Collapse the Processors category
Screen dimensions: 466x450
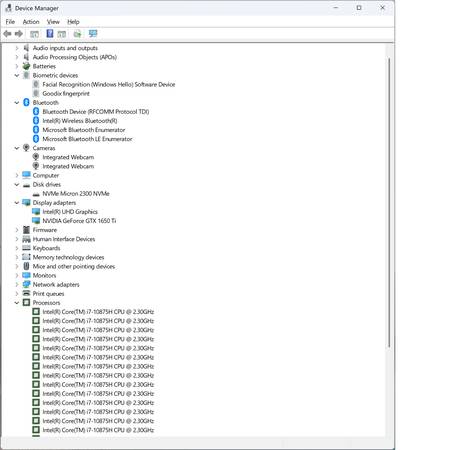tap(17, 303)
